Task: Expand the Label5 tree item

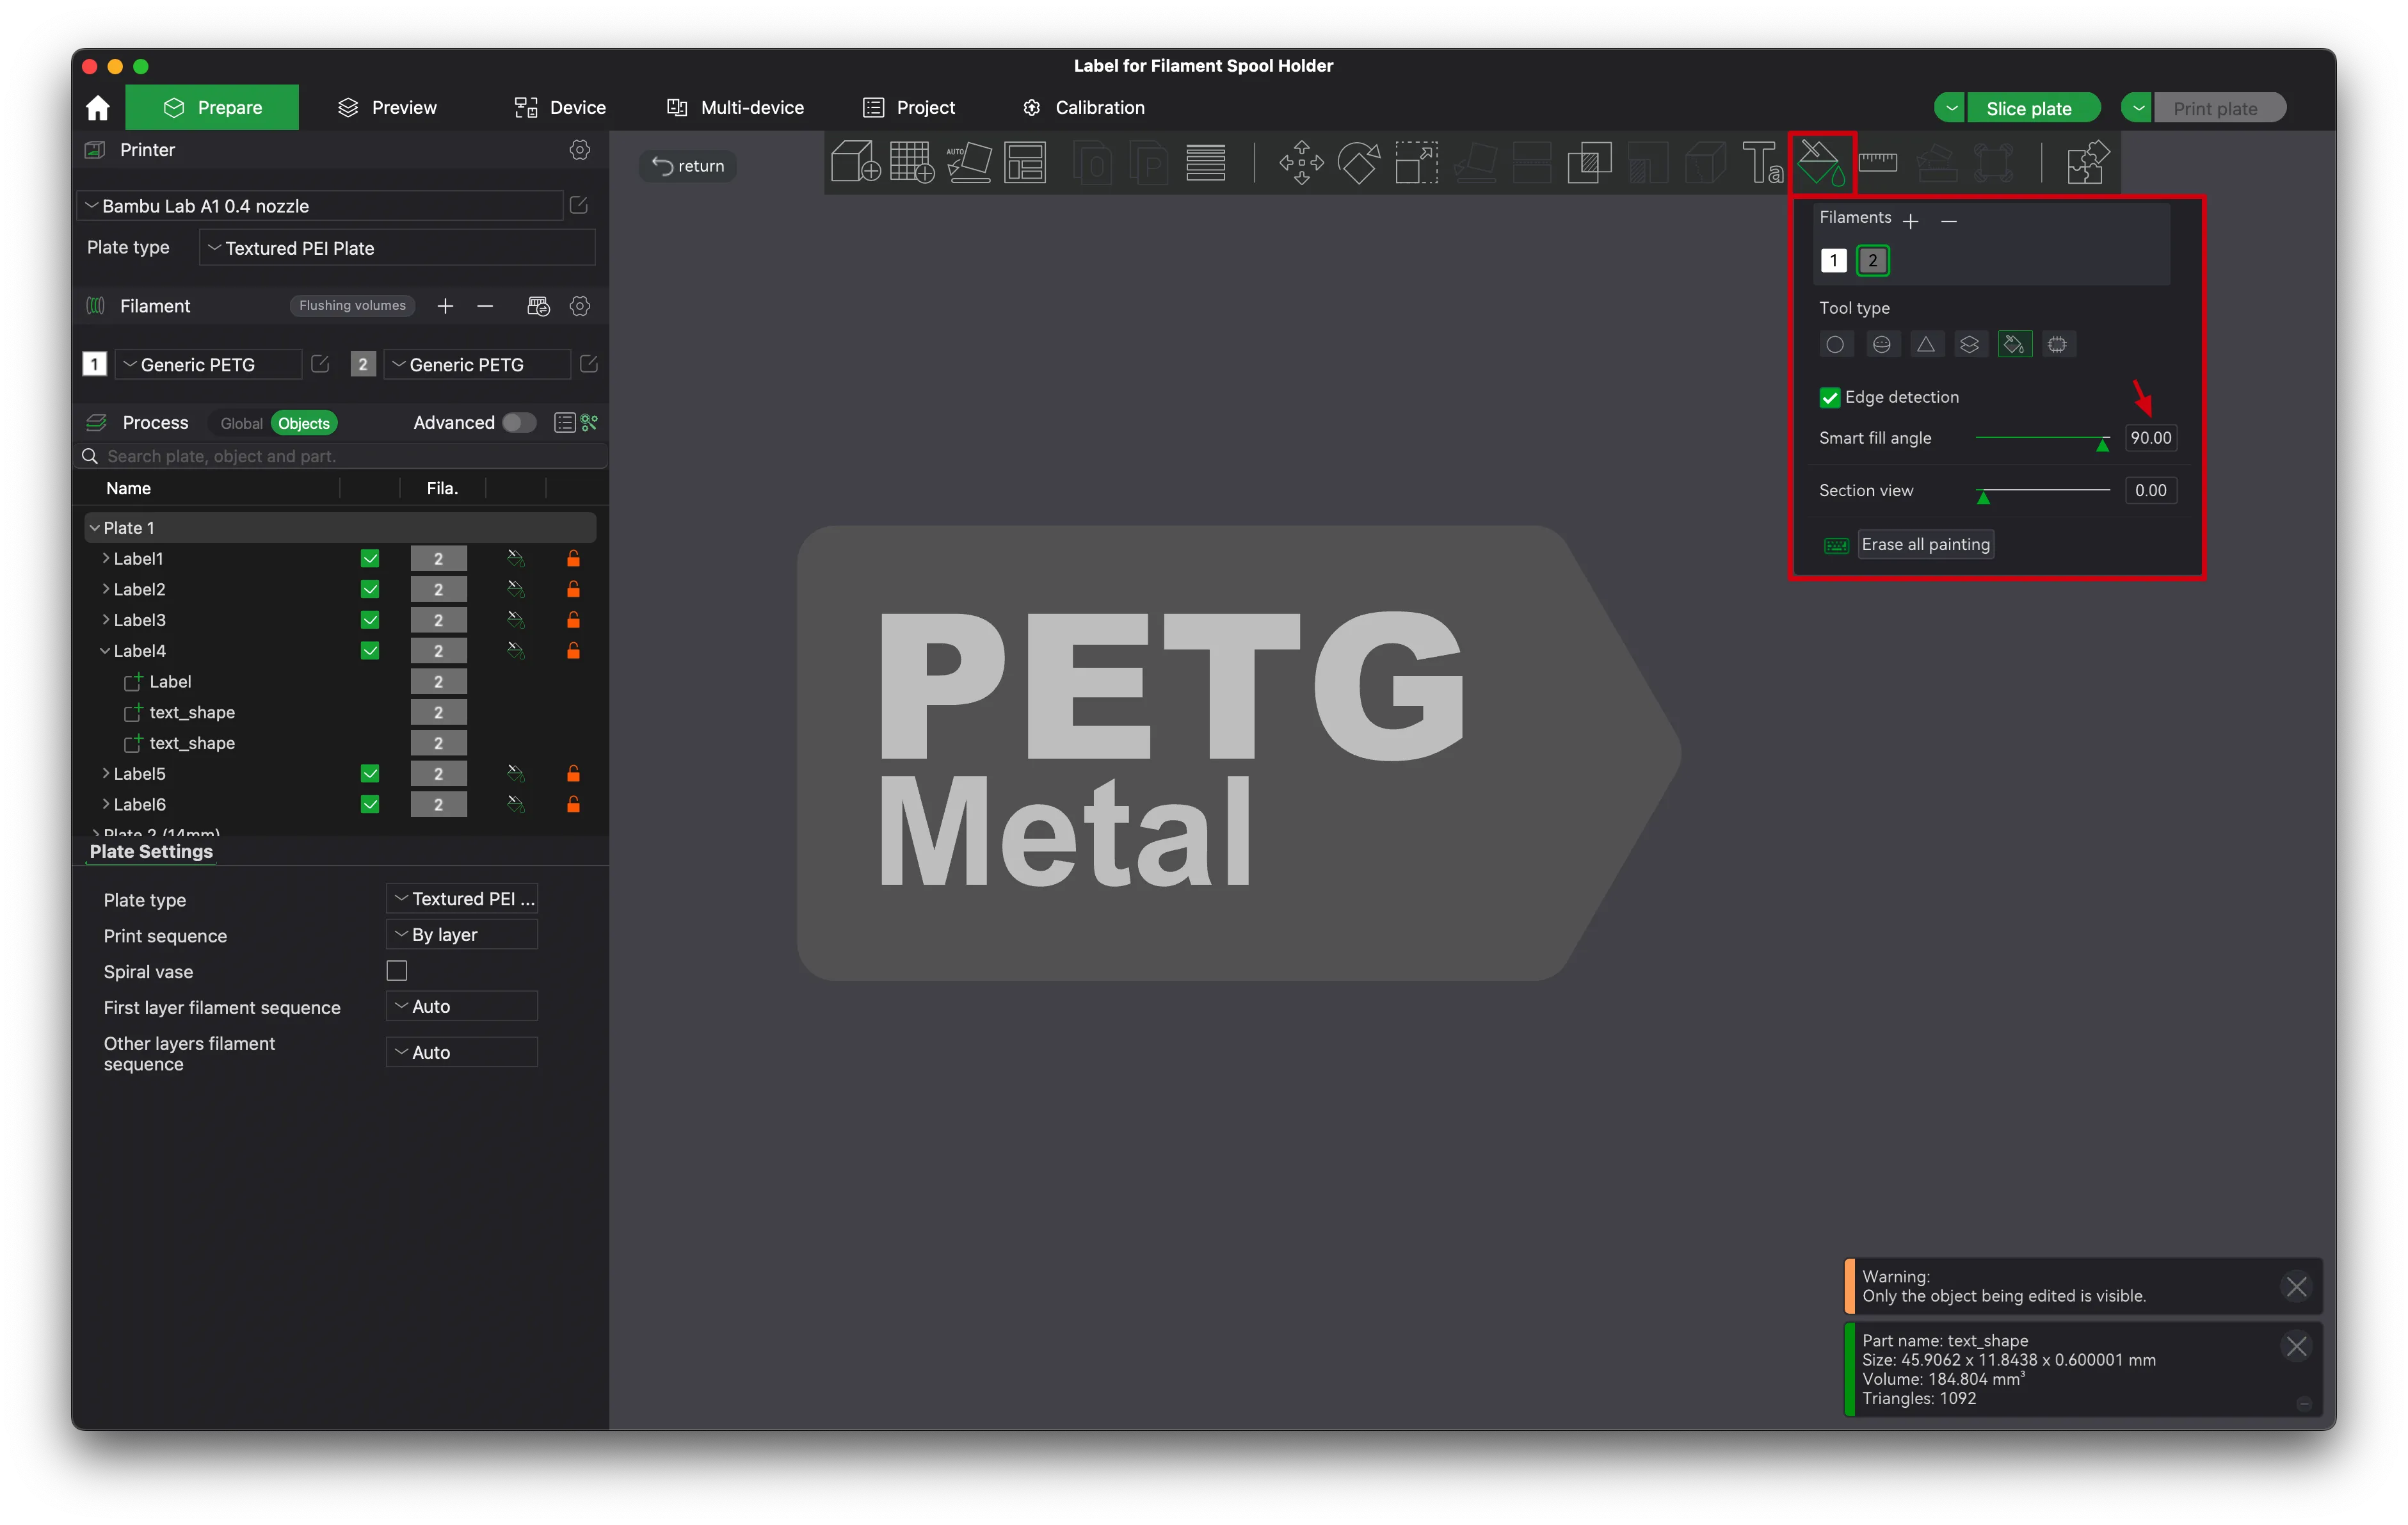Action: click(x=106, y=773)
